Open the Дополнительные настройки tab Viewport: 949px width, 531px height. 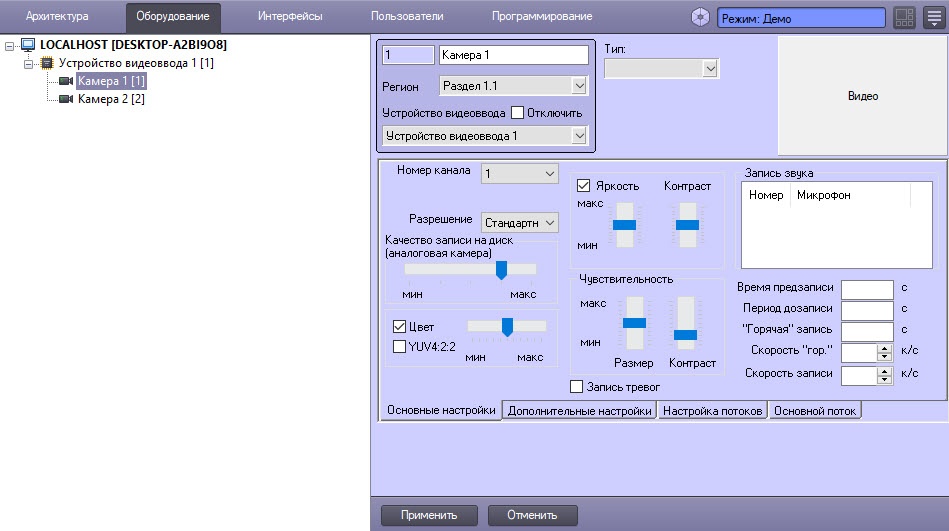(579, 411)
